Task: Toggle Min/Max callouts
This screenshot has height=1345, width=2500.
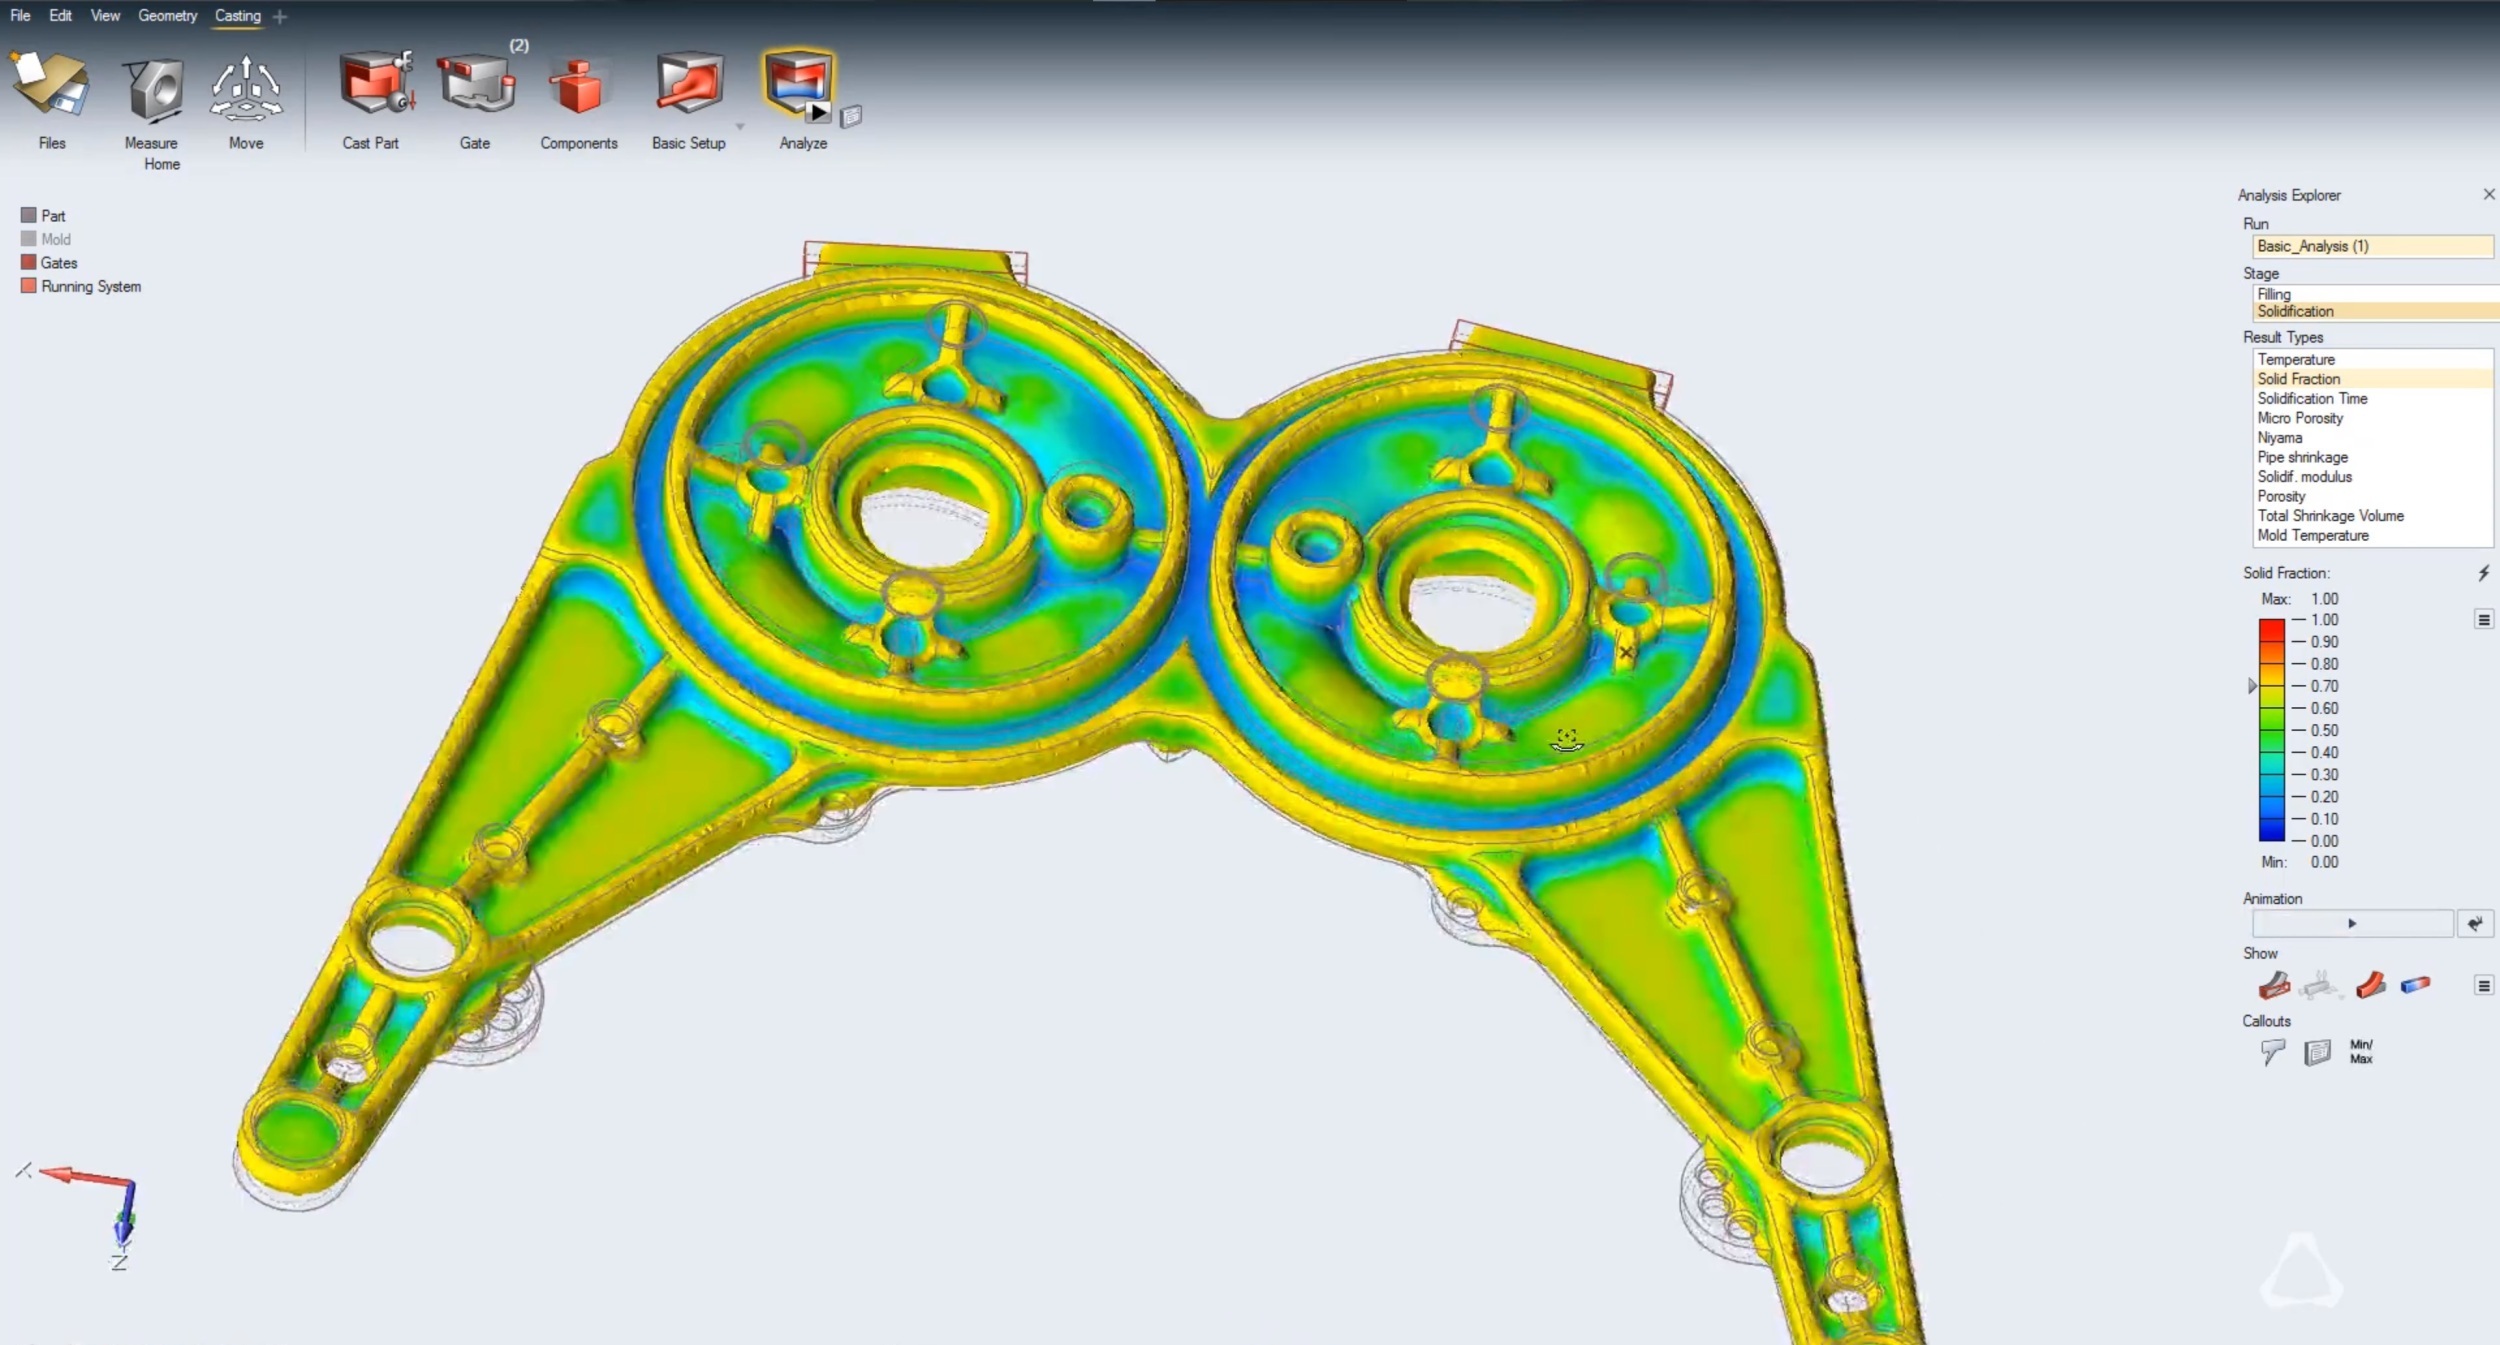Action: tap(2361, 1052)
